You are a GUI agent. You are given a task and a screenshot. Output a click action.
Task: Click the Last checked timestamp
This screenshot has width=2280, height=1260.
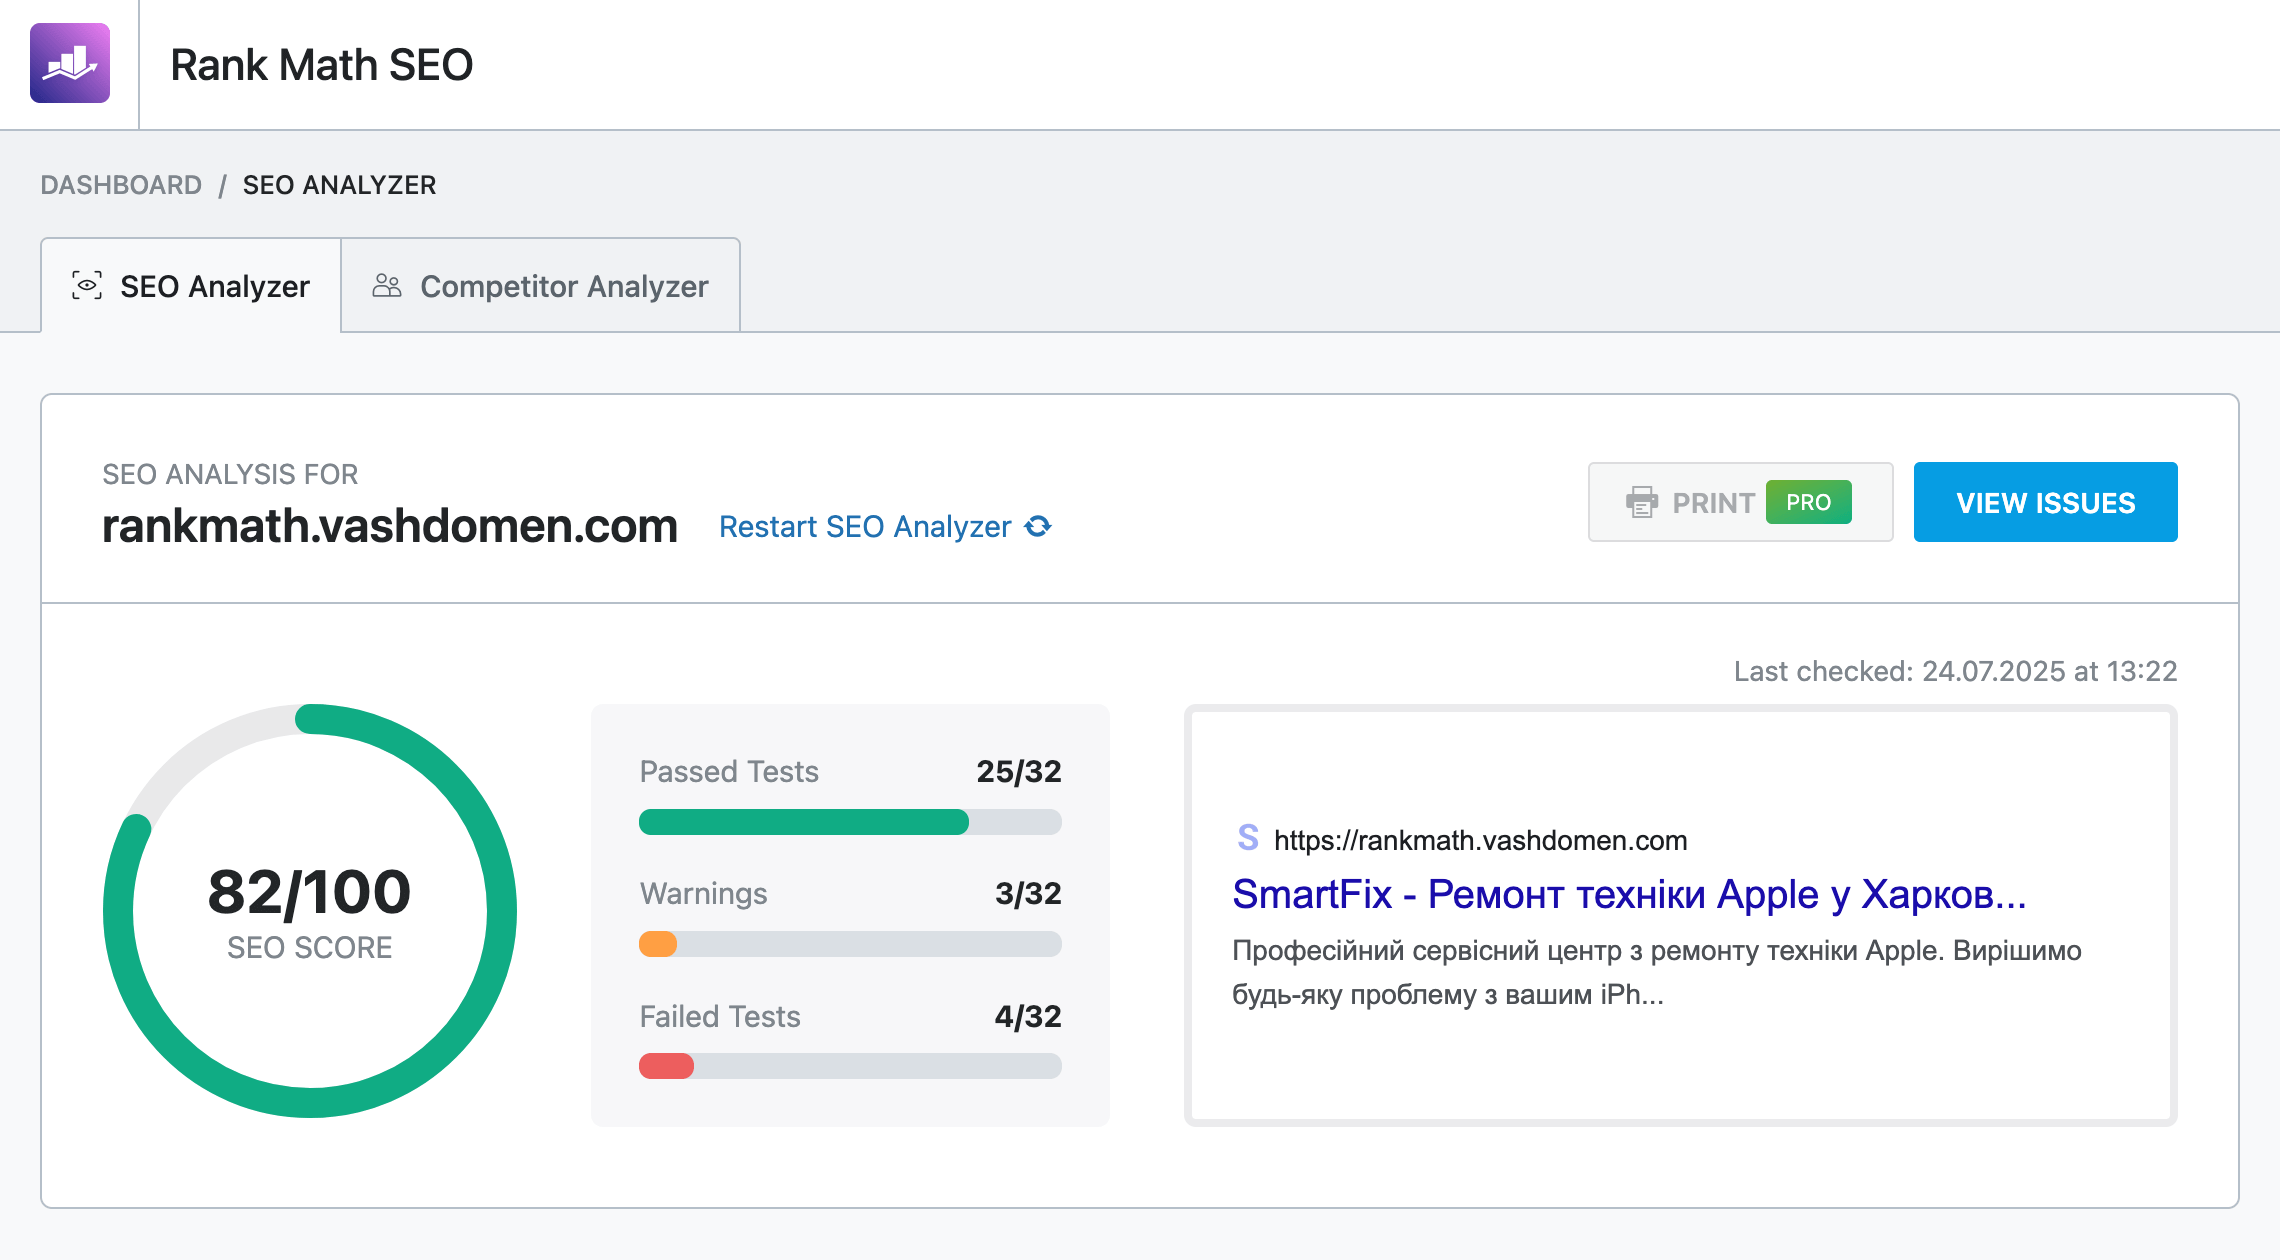pos(1955,671)
